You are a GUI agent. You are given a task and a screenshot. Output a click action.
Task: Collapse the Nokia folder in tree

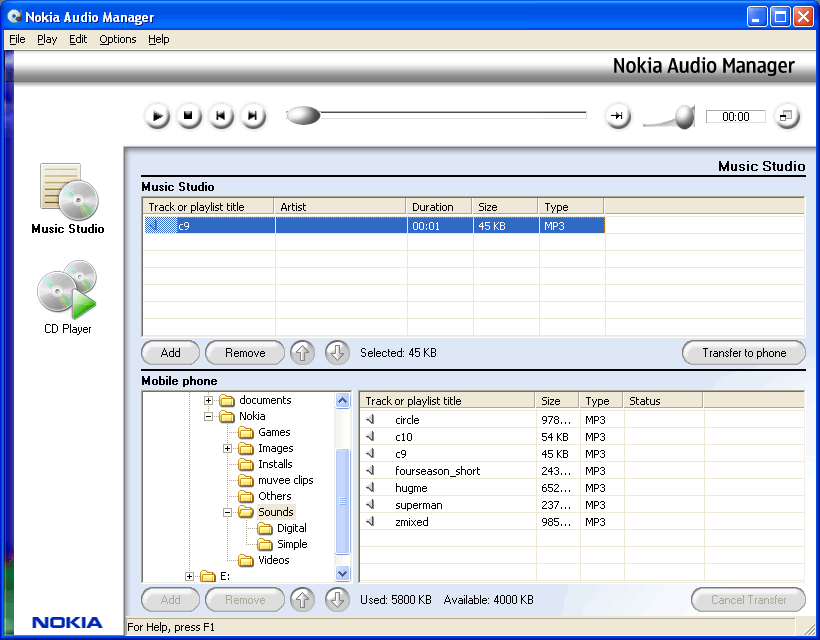tap(210, 416)
